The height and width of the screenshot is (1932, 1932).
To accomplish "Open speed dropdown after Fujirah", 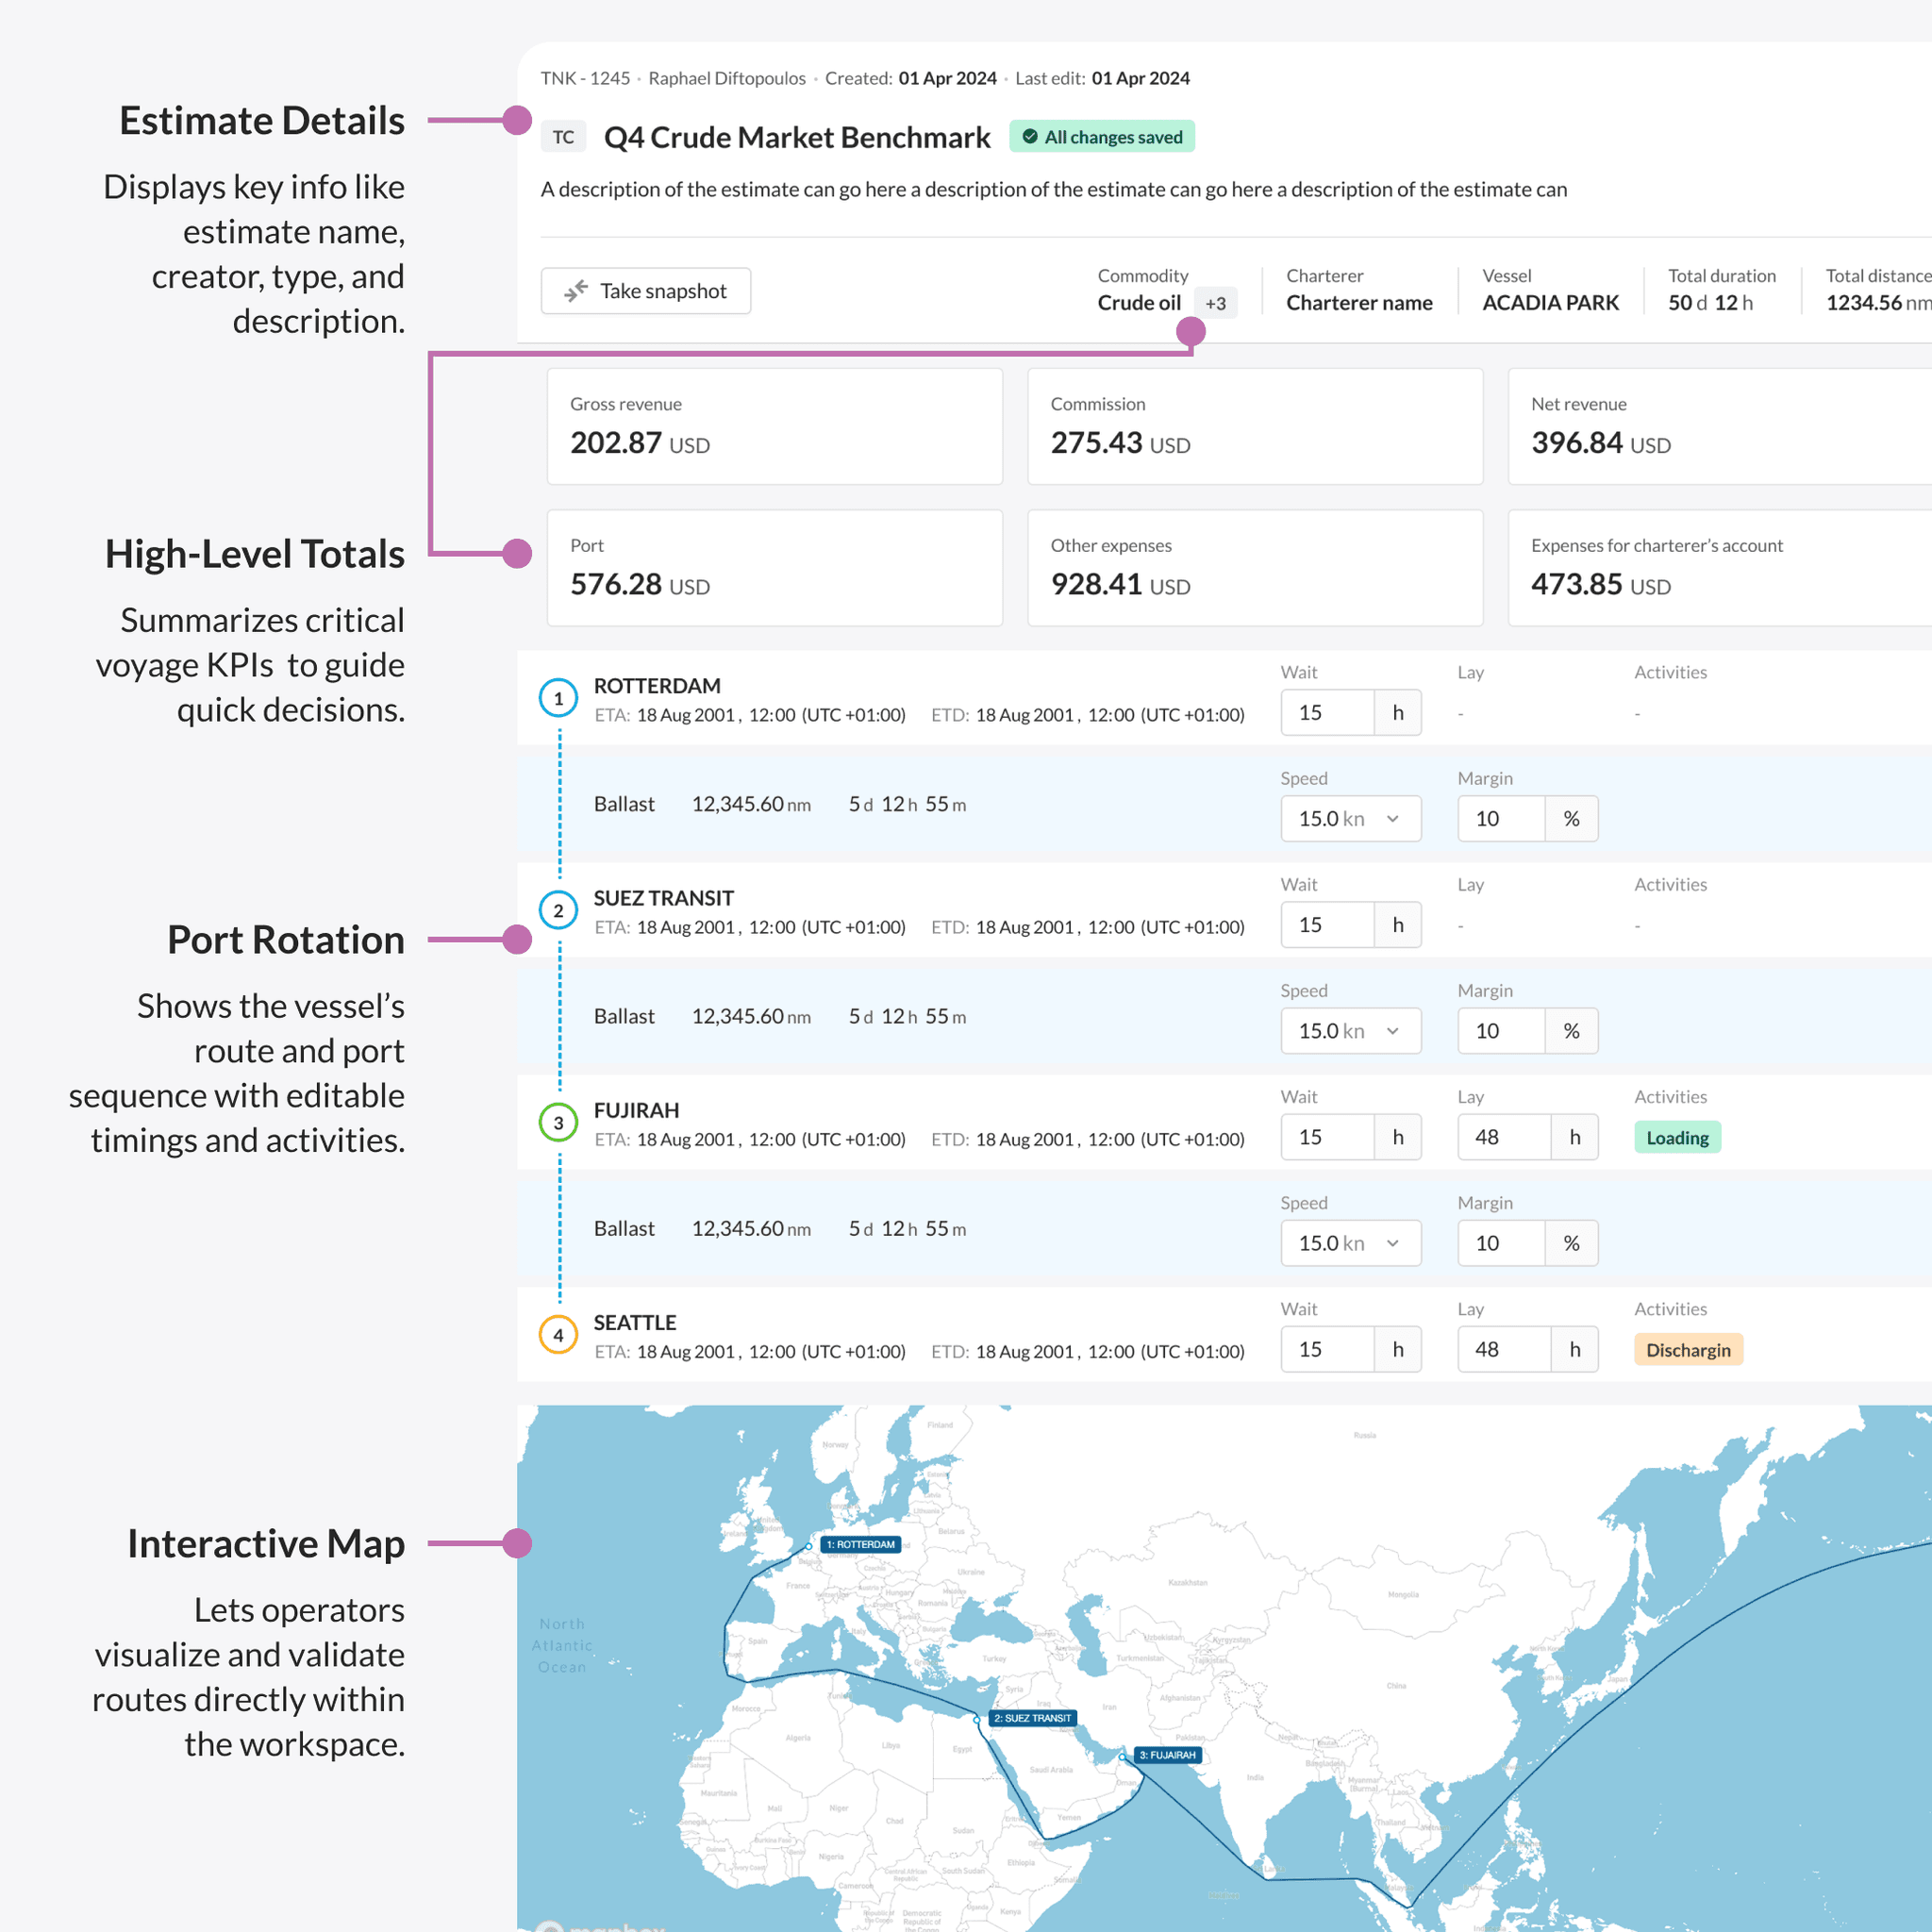I will (1350, 1243).
